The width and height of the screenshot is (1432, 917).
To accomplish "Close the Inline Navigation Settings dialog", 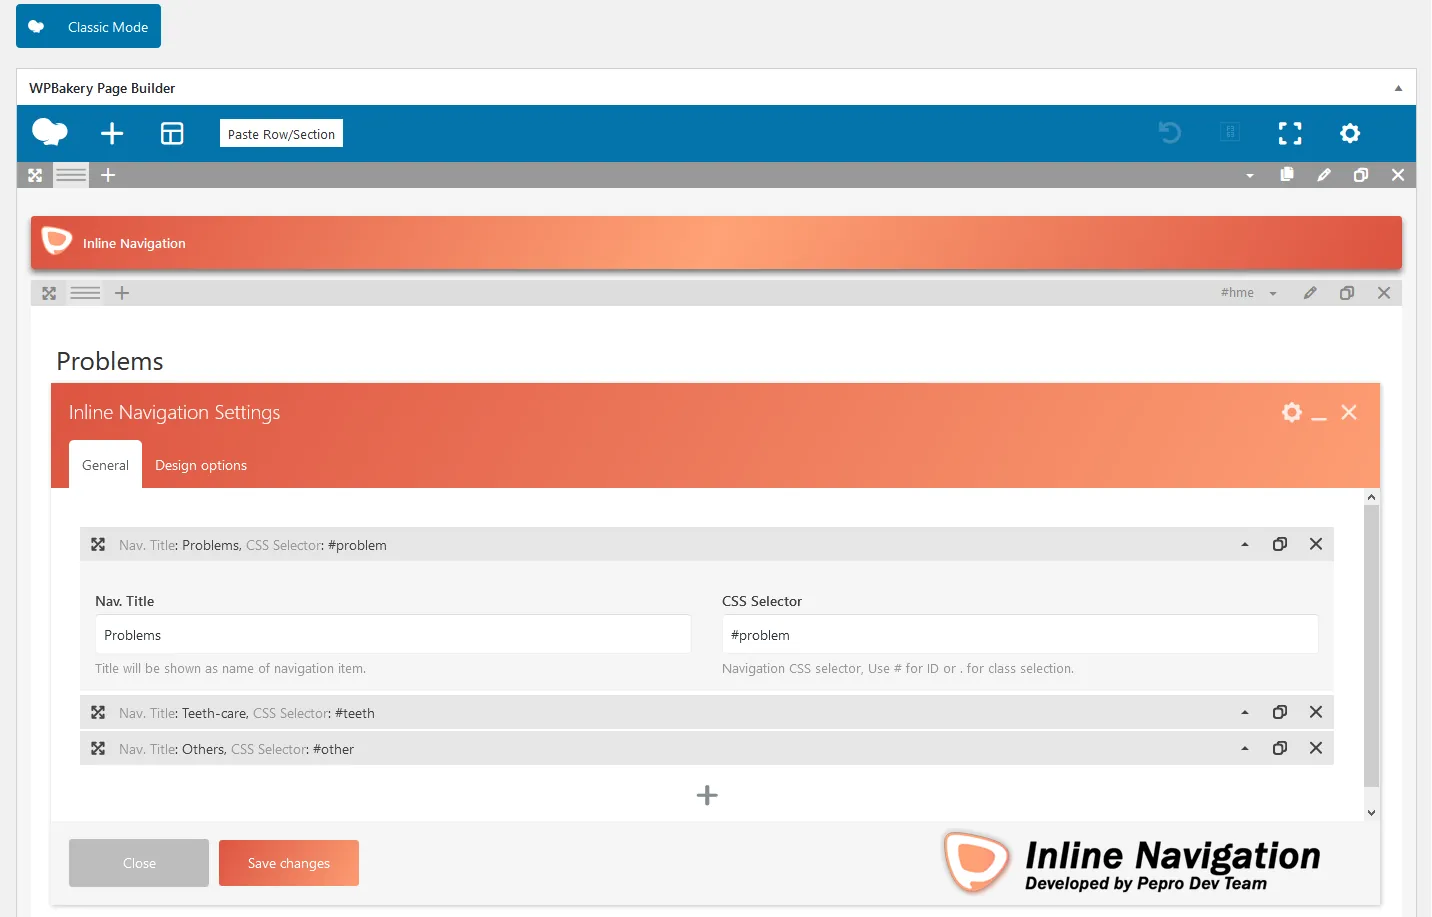I will point(1349,412).
